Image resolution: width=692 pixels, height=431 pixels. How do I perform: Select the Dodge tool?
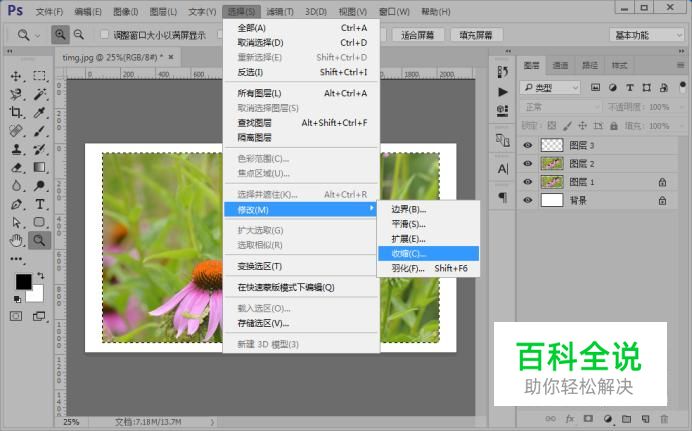pos(39,186)
